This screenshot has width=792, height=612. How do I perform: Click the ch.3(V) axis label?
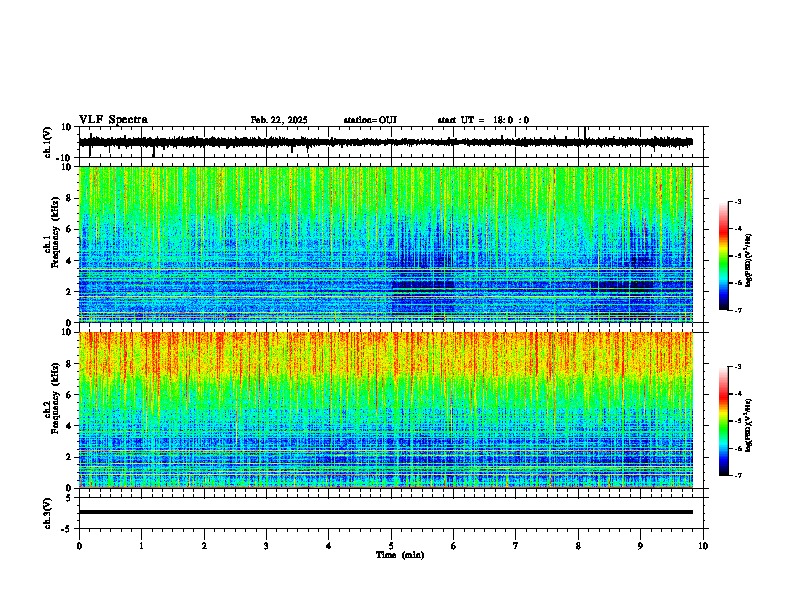[48, 514]
